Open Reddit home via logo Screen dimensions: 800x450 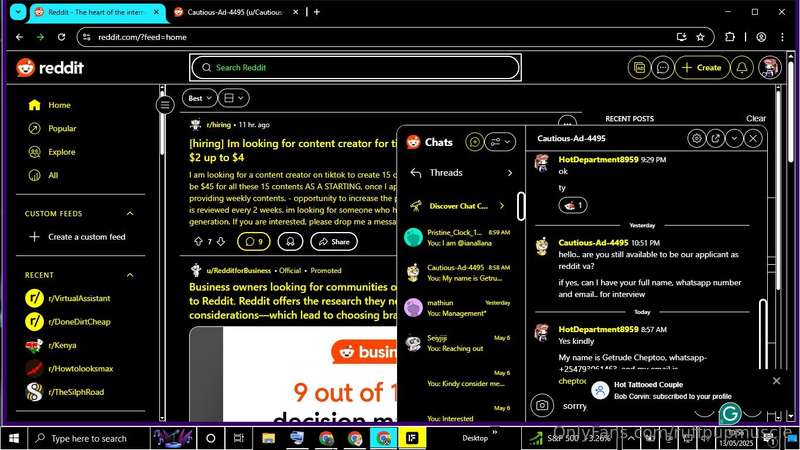click(49, 67)
